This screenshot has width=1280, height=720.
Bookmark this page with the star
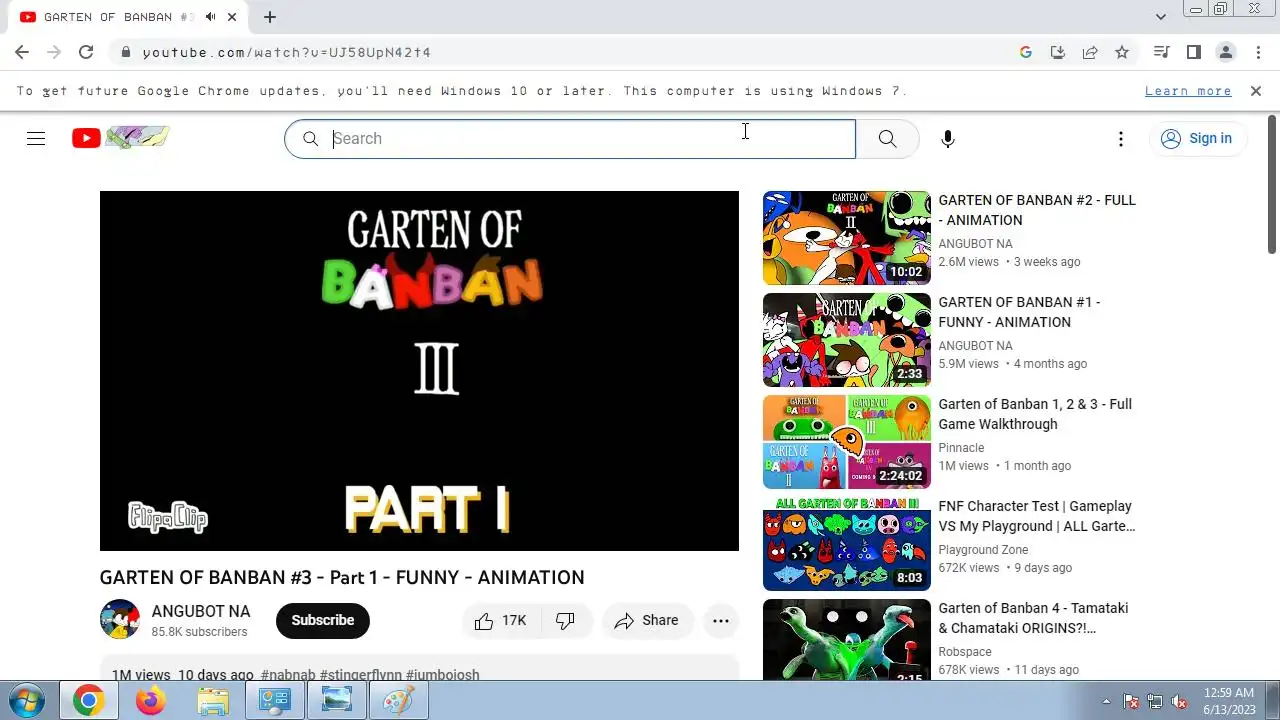(1122, 52)
